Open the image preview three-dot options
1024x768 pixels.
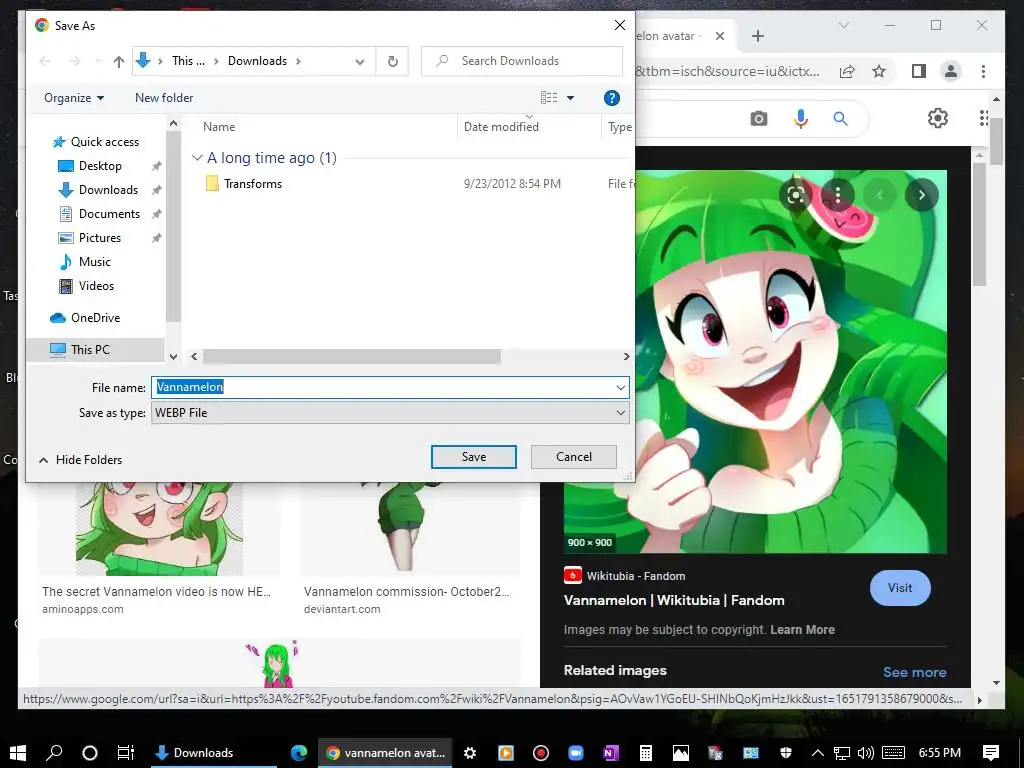pos(838,195)
